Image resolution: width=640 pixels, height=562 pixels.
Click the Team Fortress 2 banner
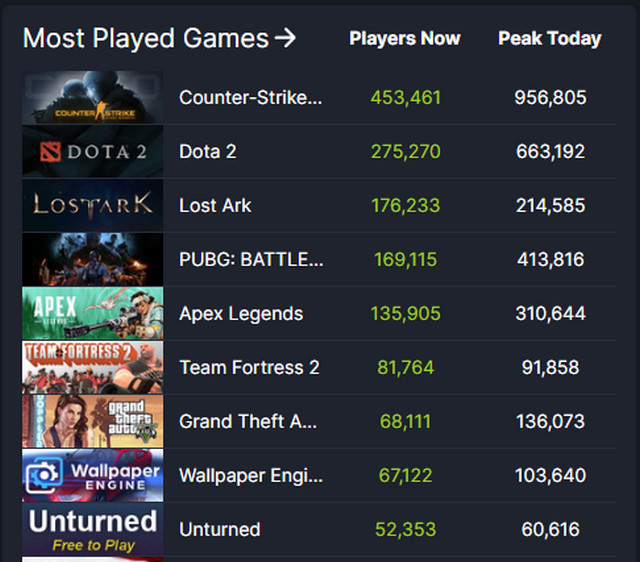pyautogui.click(x=93, y=367)
